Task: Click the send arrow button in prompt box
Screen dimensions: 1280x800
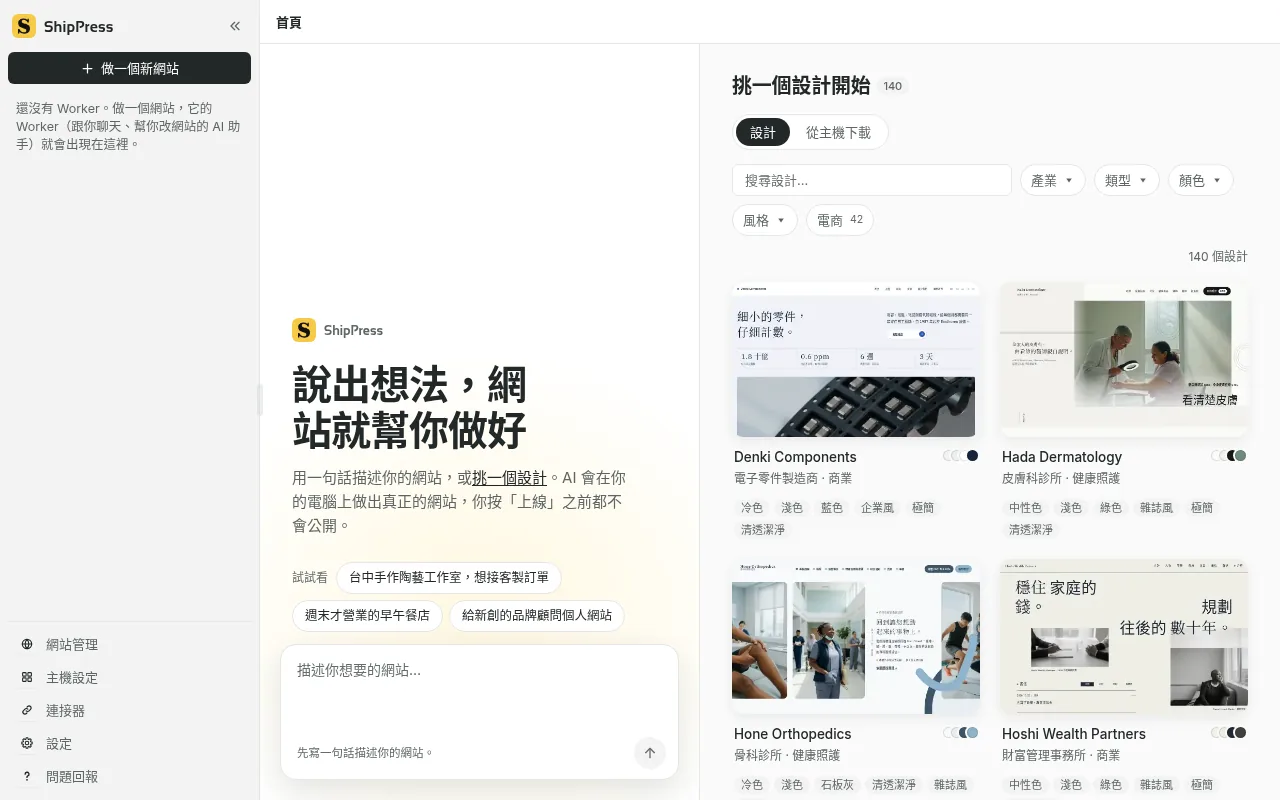Action: (650, 753)
